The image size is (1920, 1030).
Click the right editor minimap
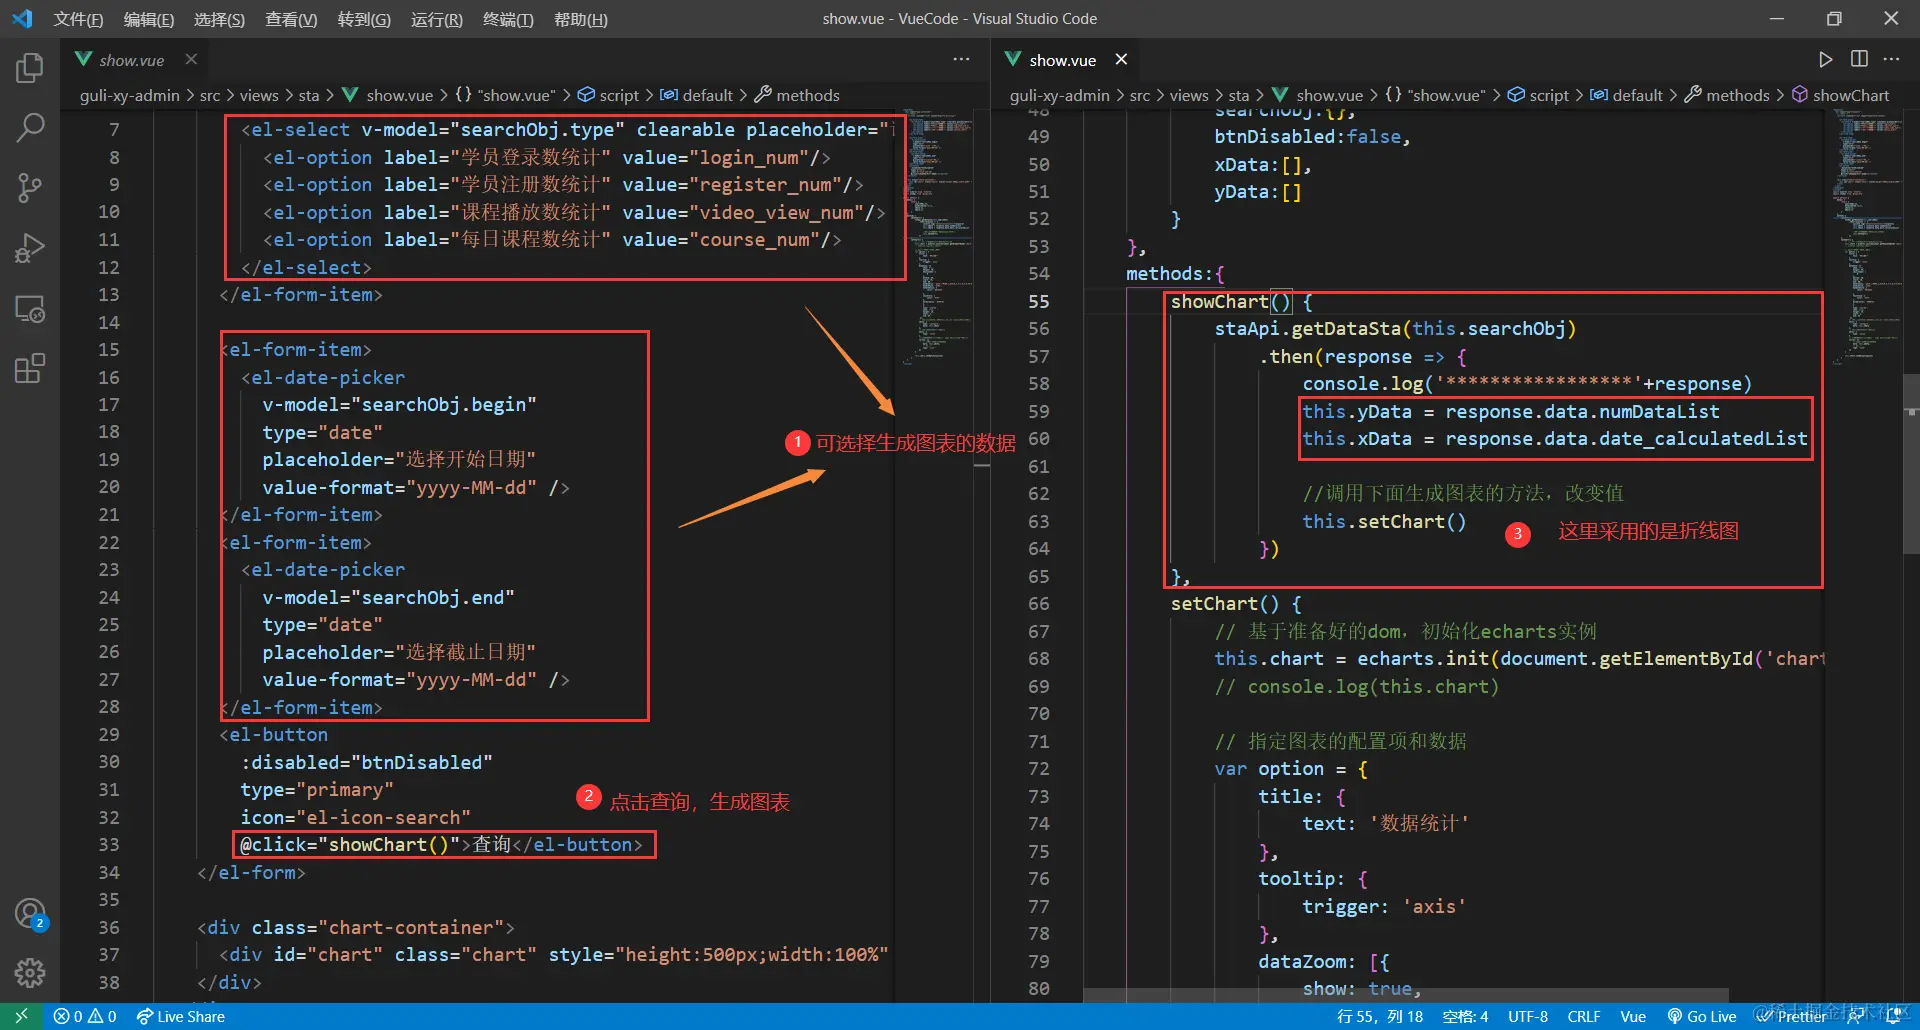click(1868, 235)
